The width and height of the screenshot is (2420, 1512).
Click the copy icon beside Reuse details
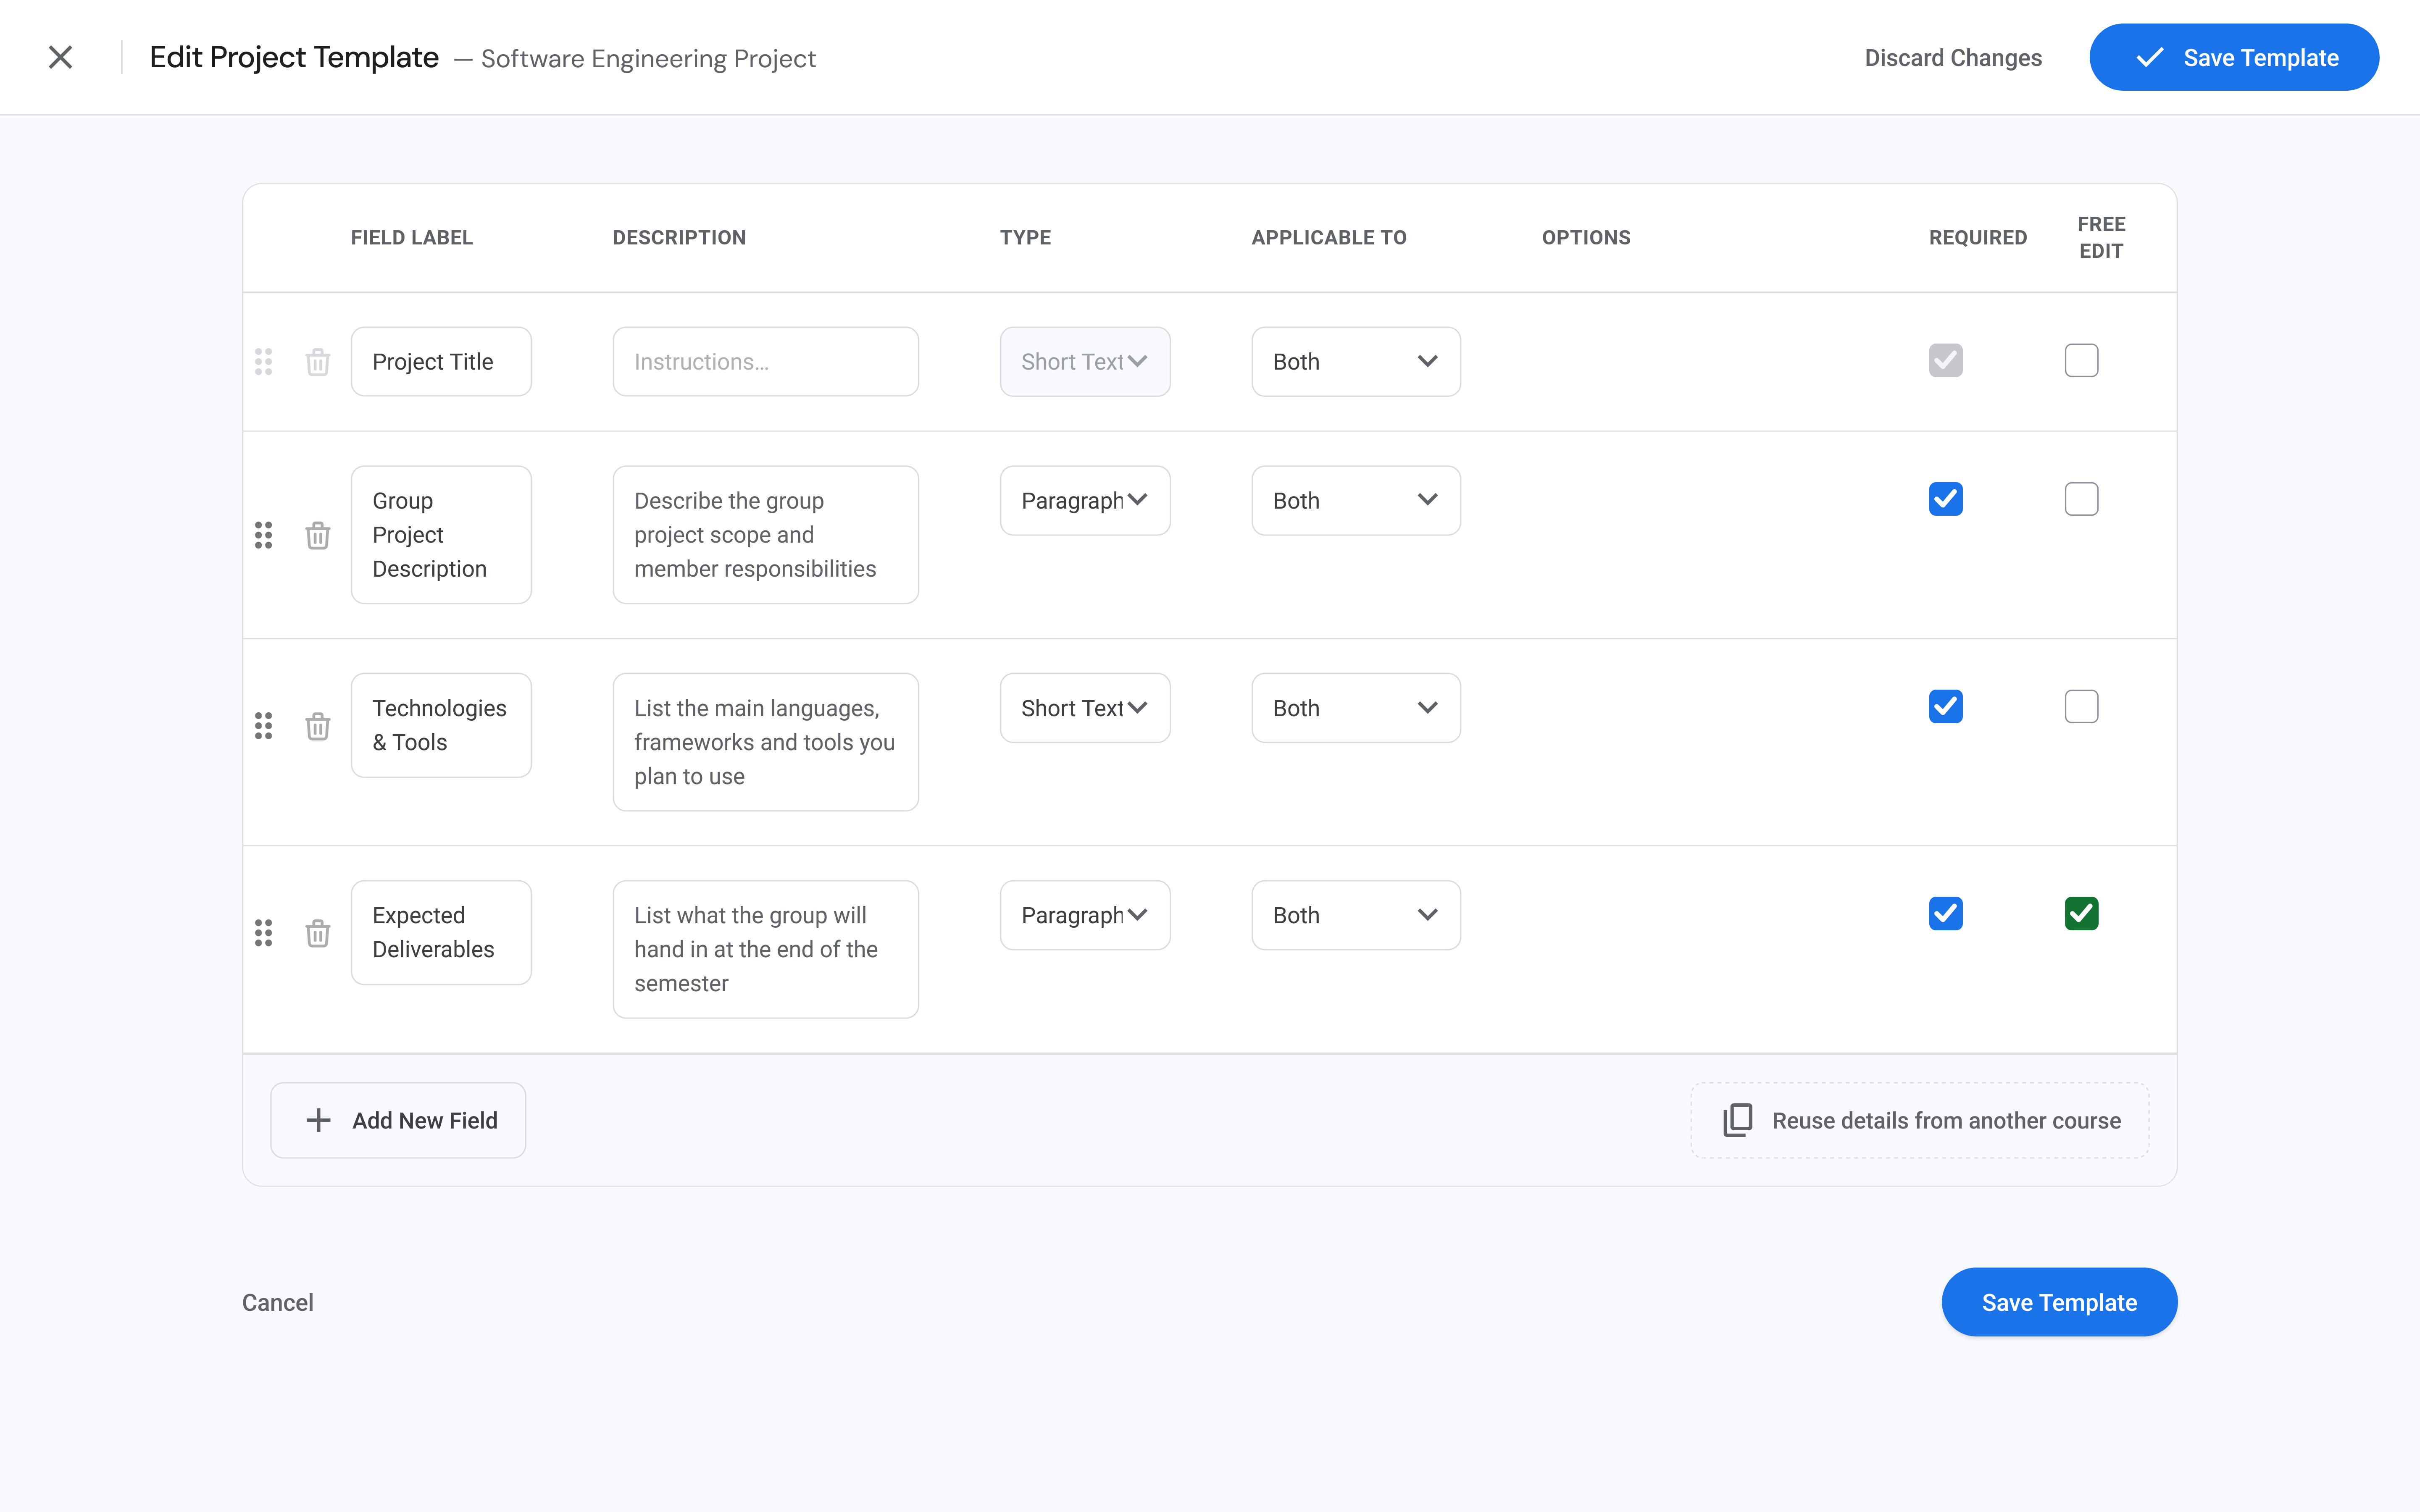coord(1738,1120)
